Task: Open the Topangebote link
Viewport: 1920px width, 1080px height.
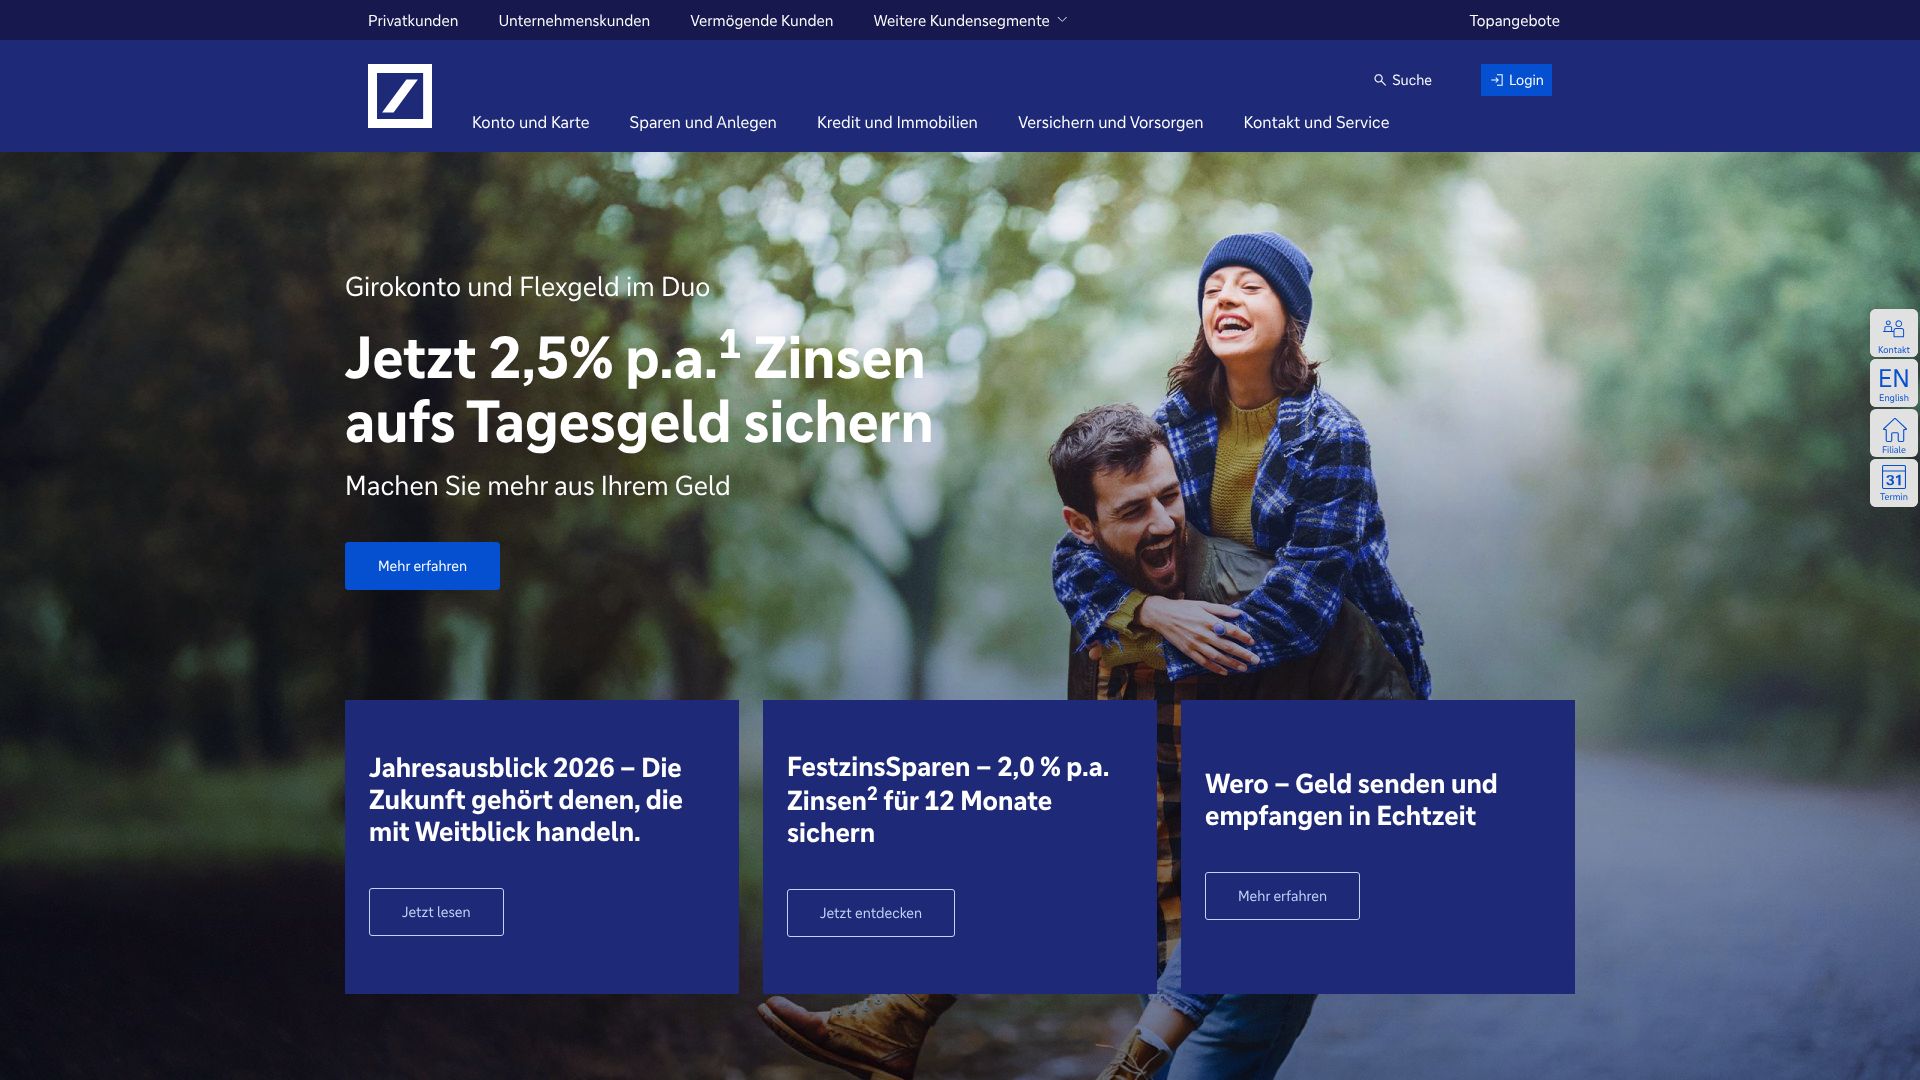Action: pyautogui.click(x=1514, y=20)
